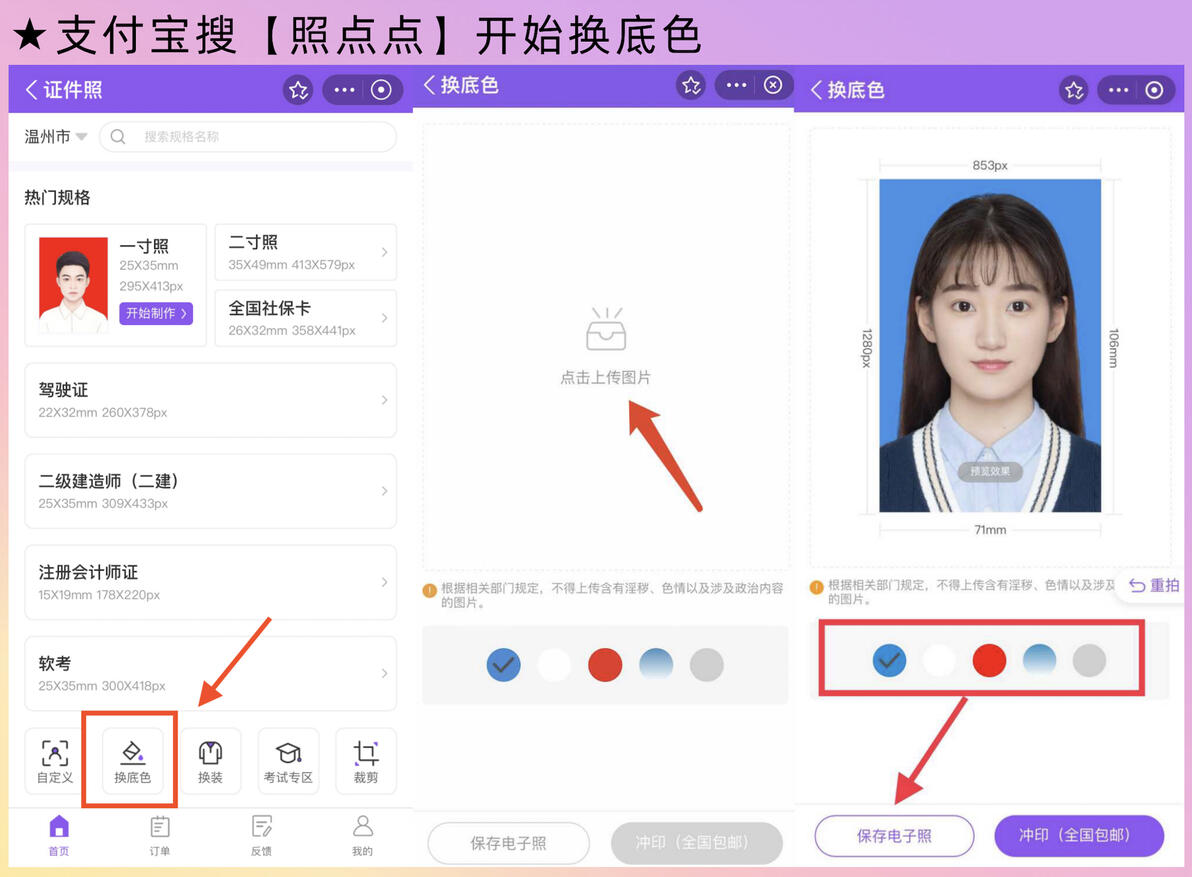Open the more options dots on the 证件照 screen
This screenshot has width=1192, height=877.
tap(344, 90)
